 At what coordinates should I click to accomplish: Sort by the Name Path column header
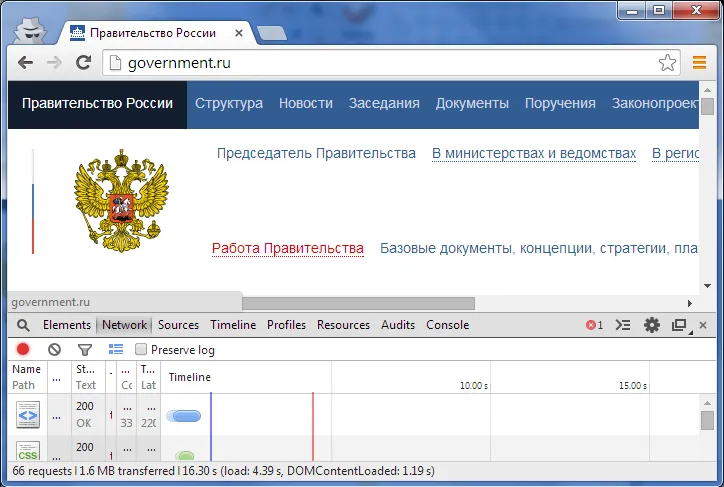pyautogui.click(x=27, y=377)
